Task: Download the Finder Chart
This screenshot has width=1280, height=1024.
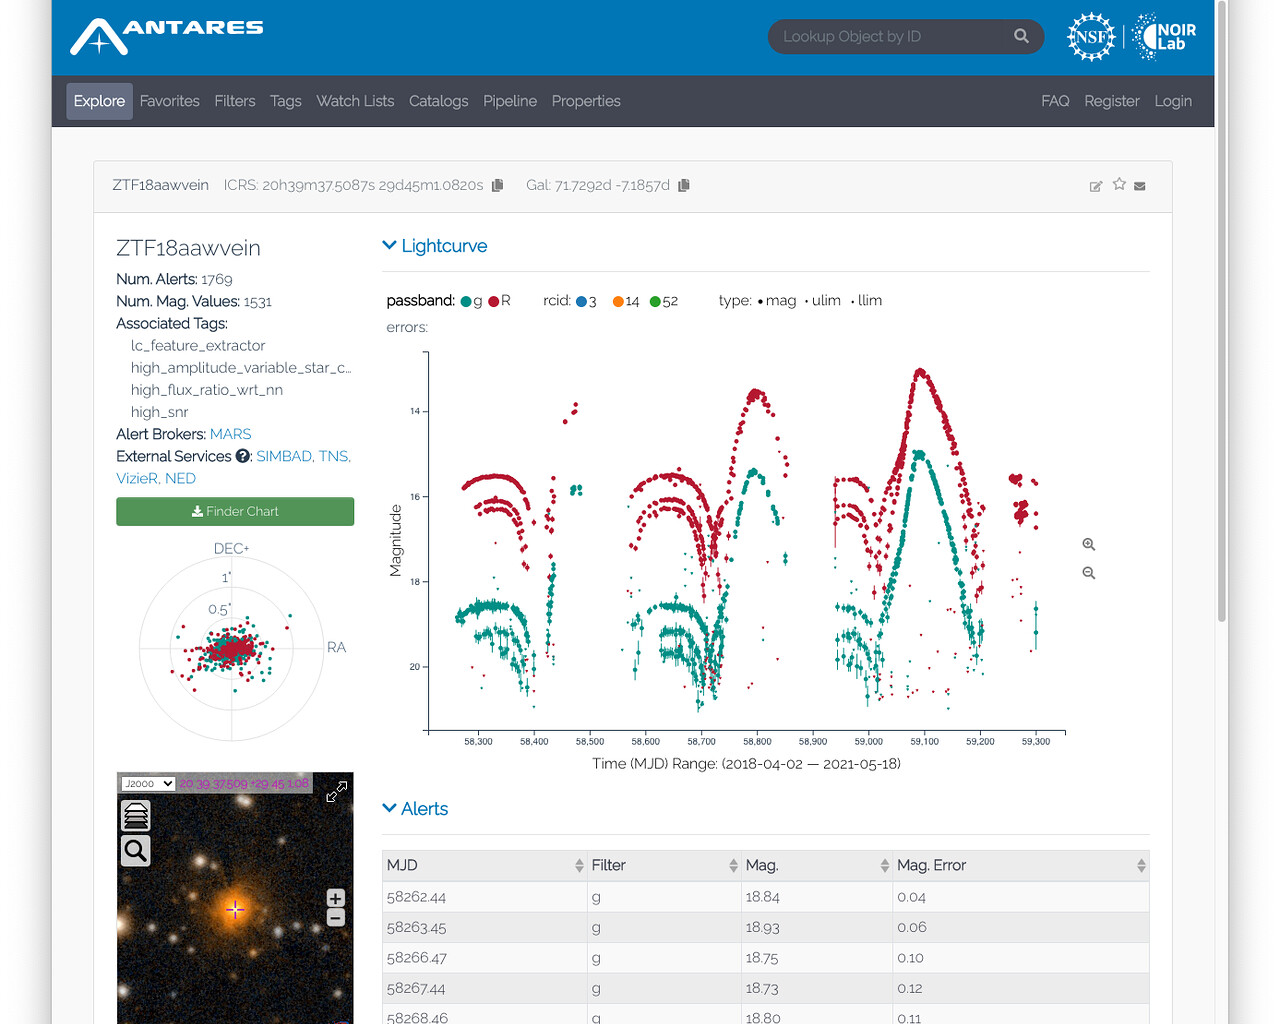Action: pos(235,511)
